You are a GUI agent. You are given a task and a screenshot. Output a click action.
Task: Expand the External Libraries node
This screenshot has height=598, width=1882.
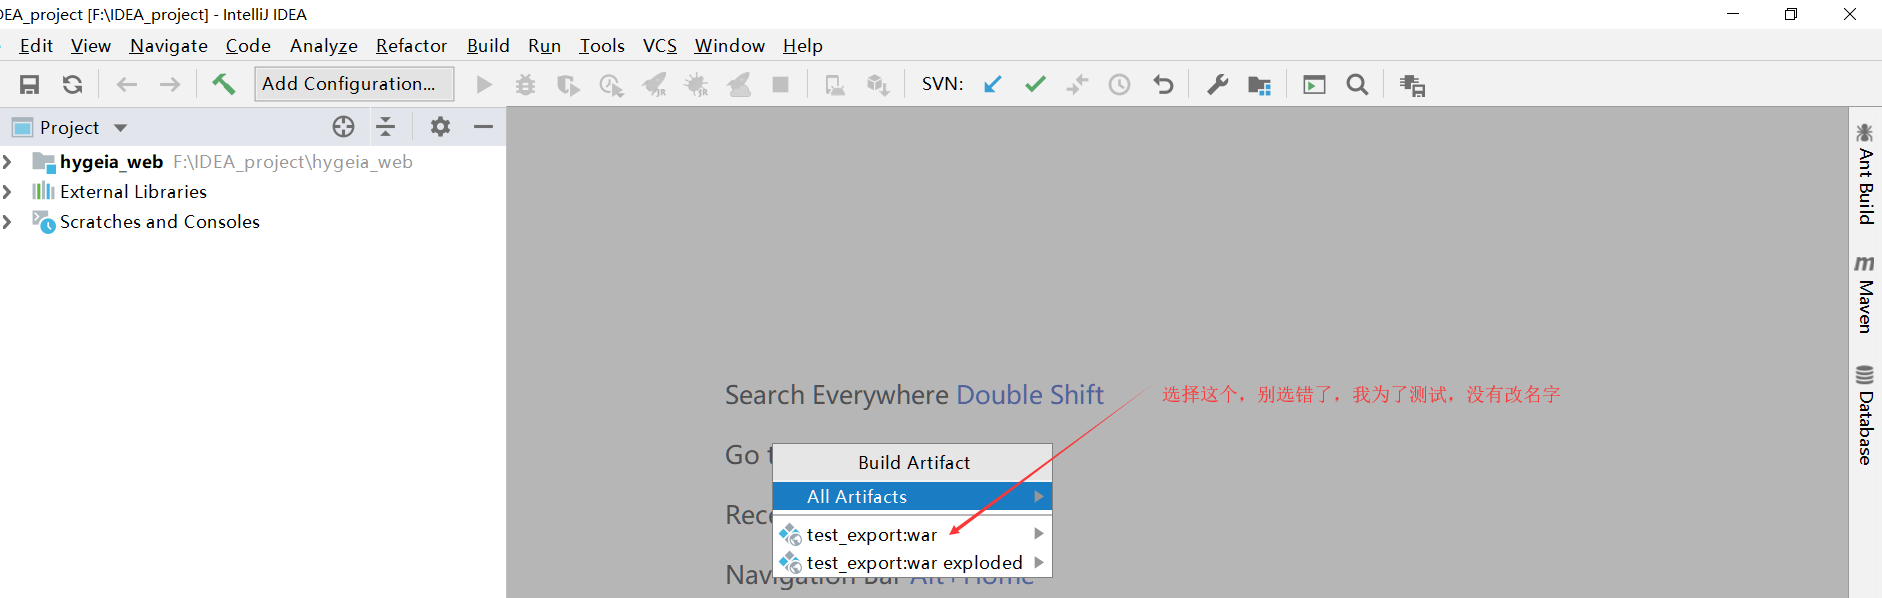point(7,191)
